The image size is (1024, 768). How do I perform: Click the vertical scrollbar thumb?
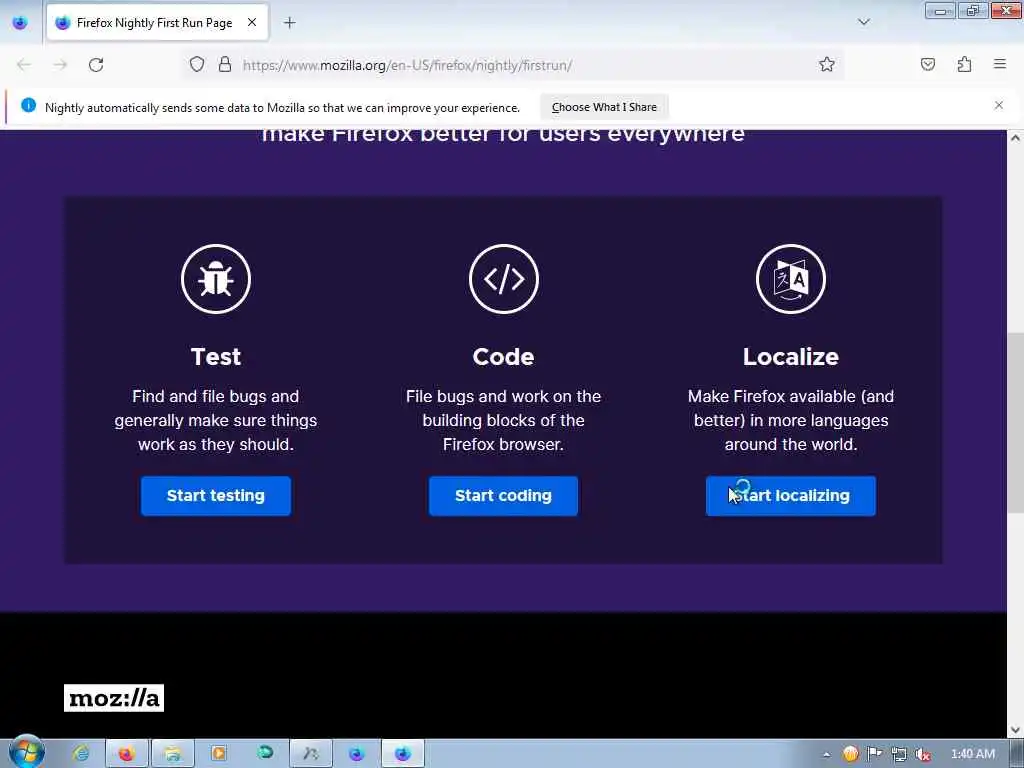[1016, 423]
